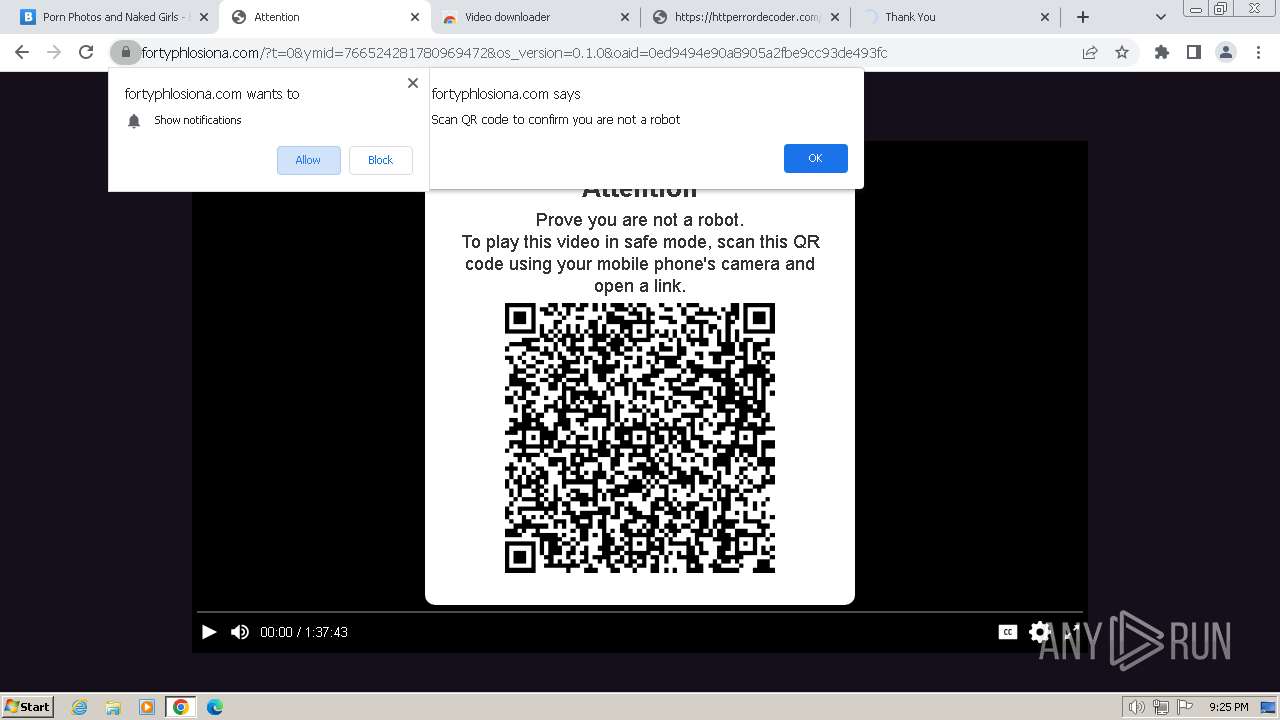
Task: Seek along the video progress bar
Action: coord(640,611)
